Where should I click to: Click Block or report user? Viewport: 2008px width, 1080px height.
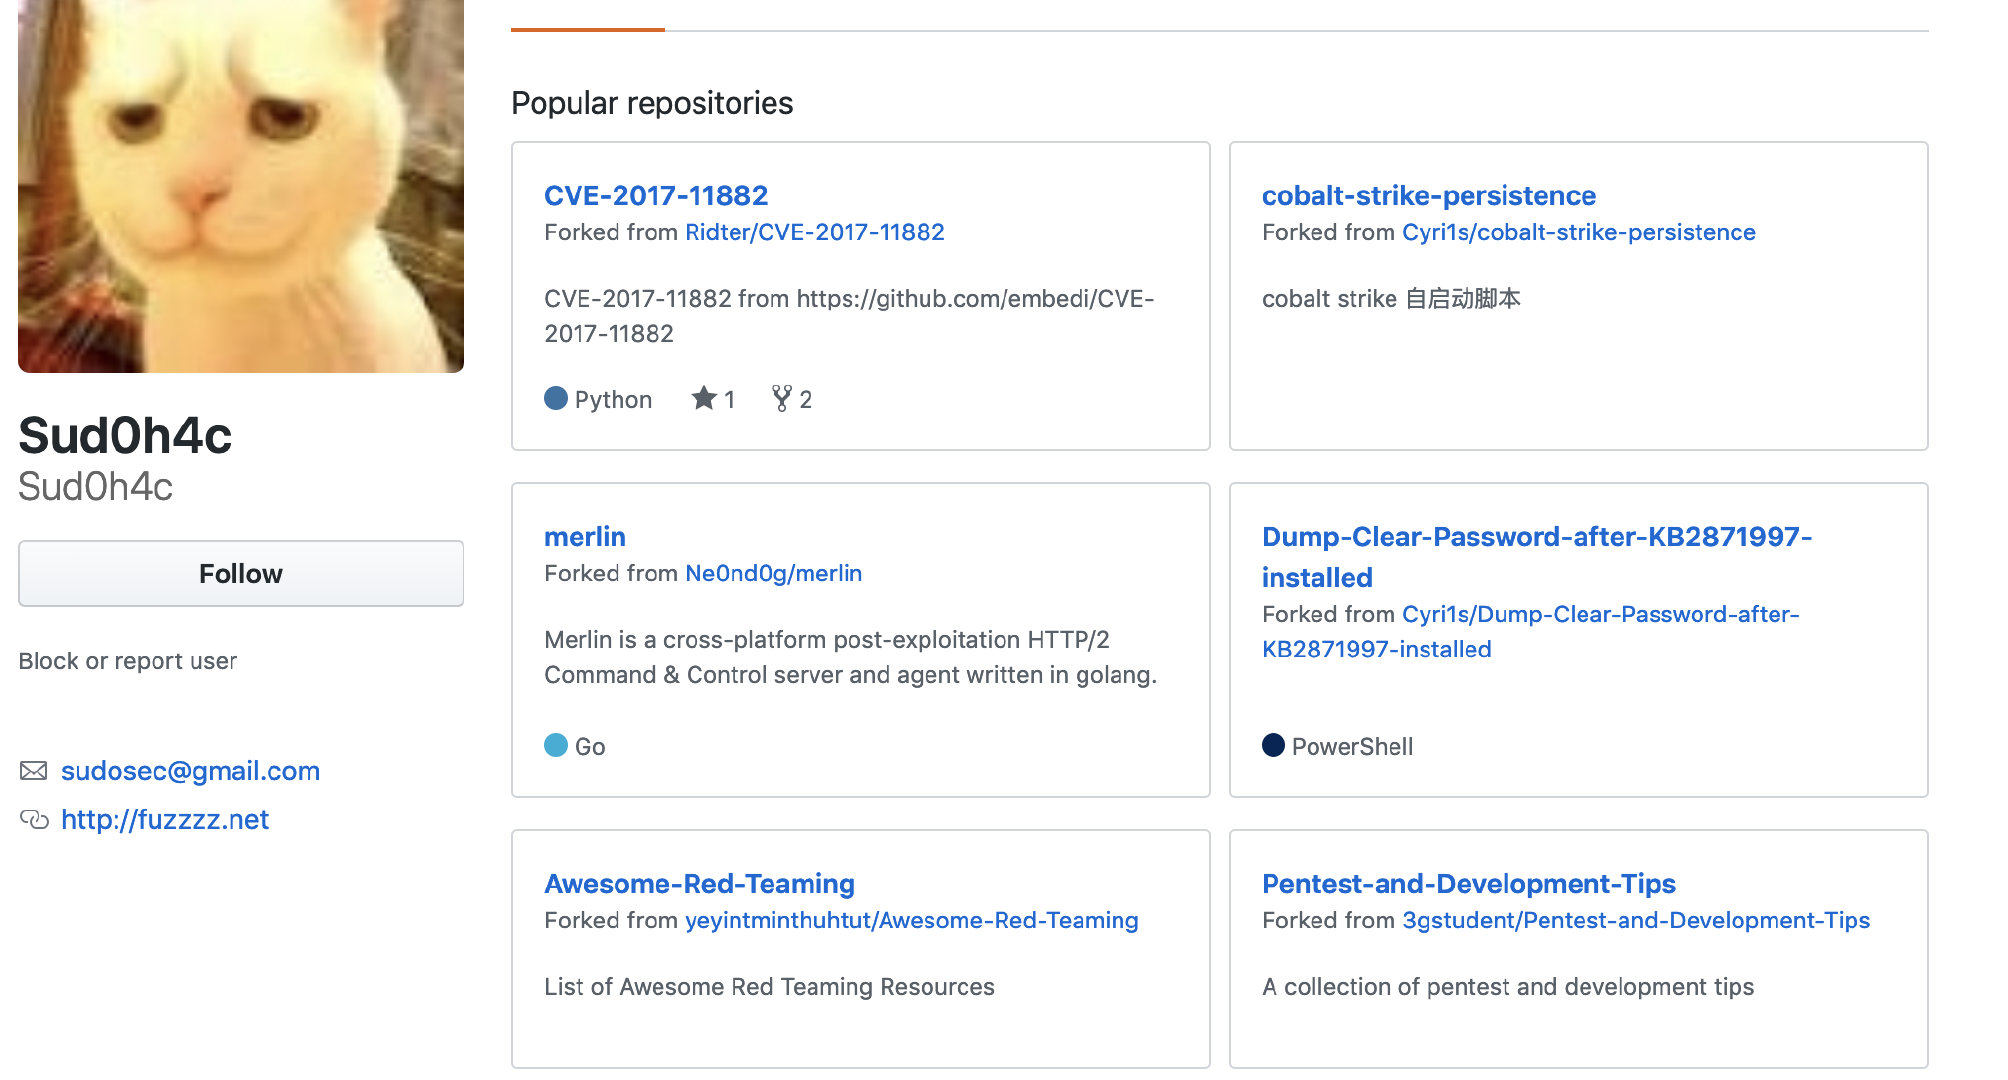tap(128, 661)
